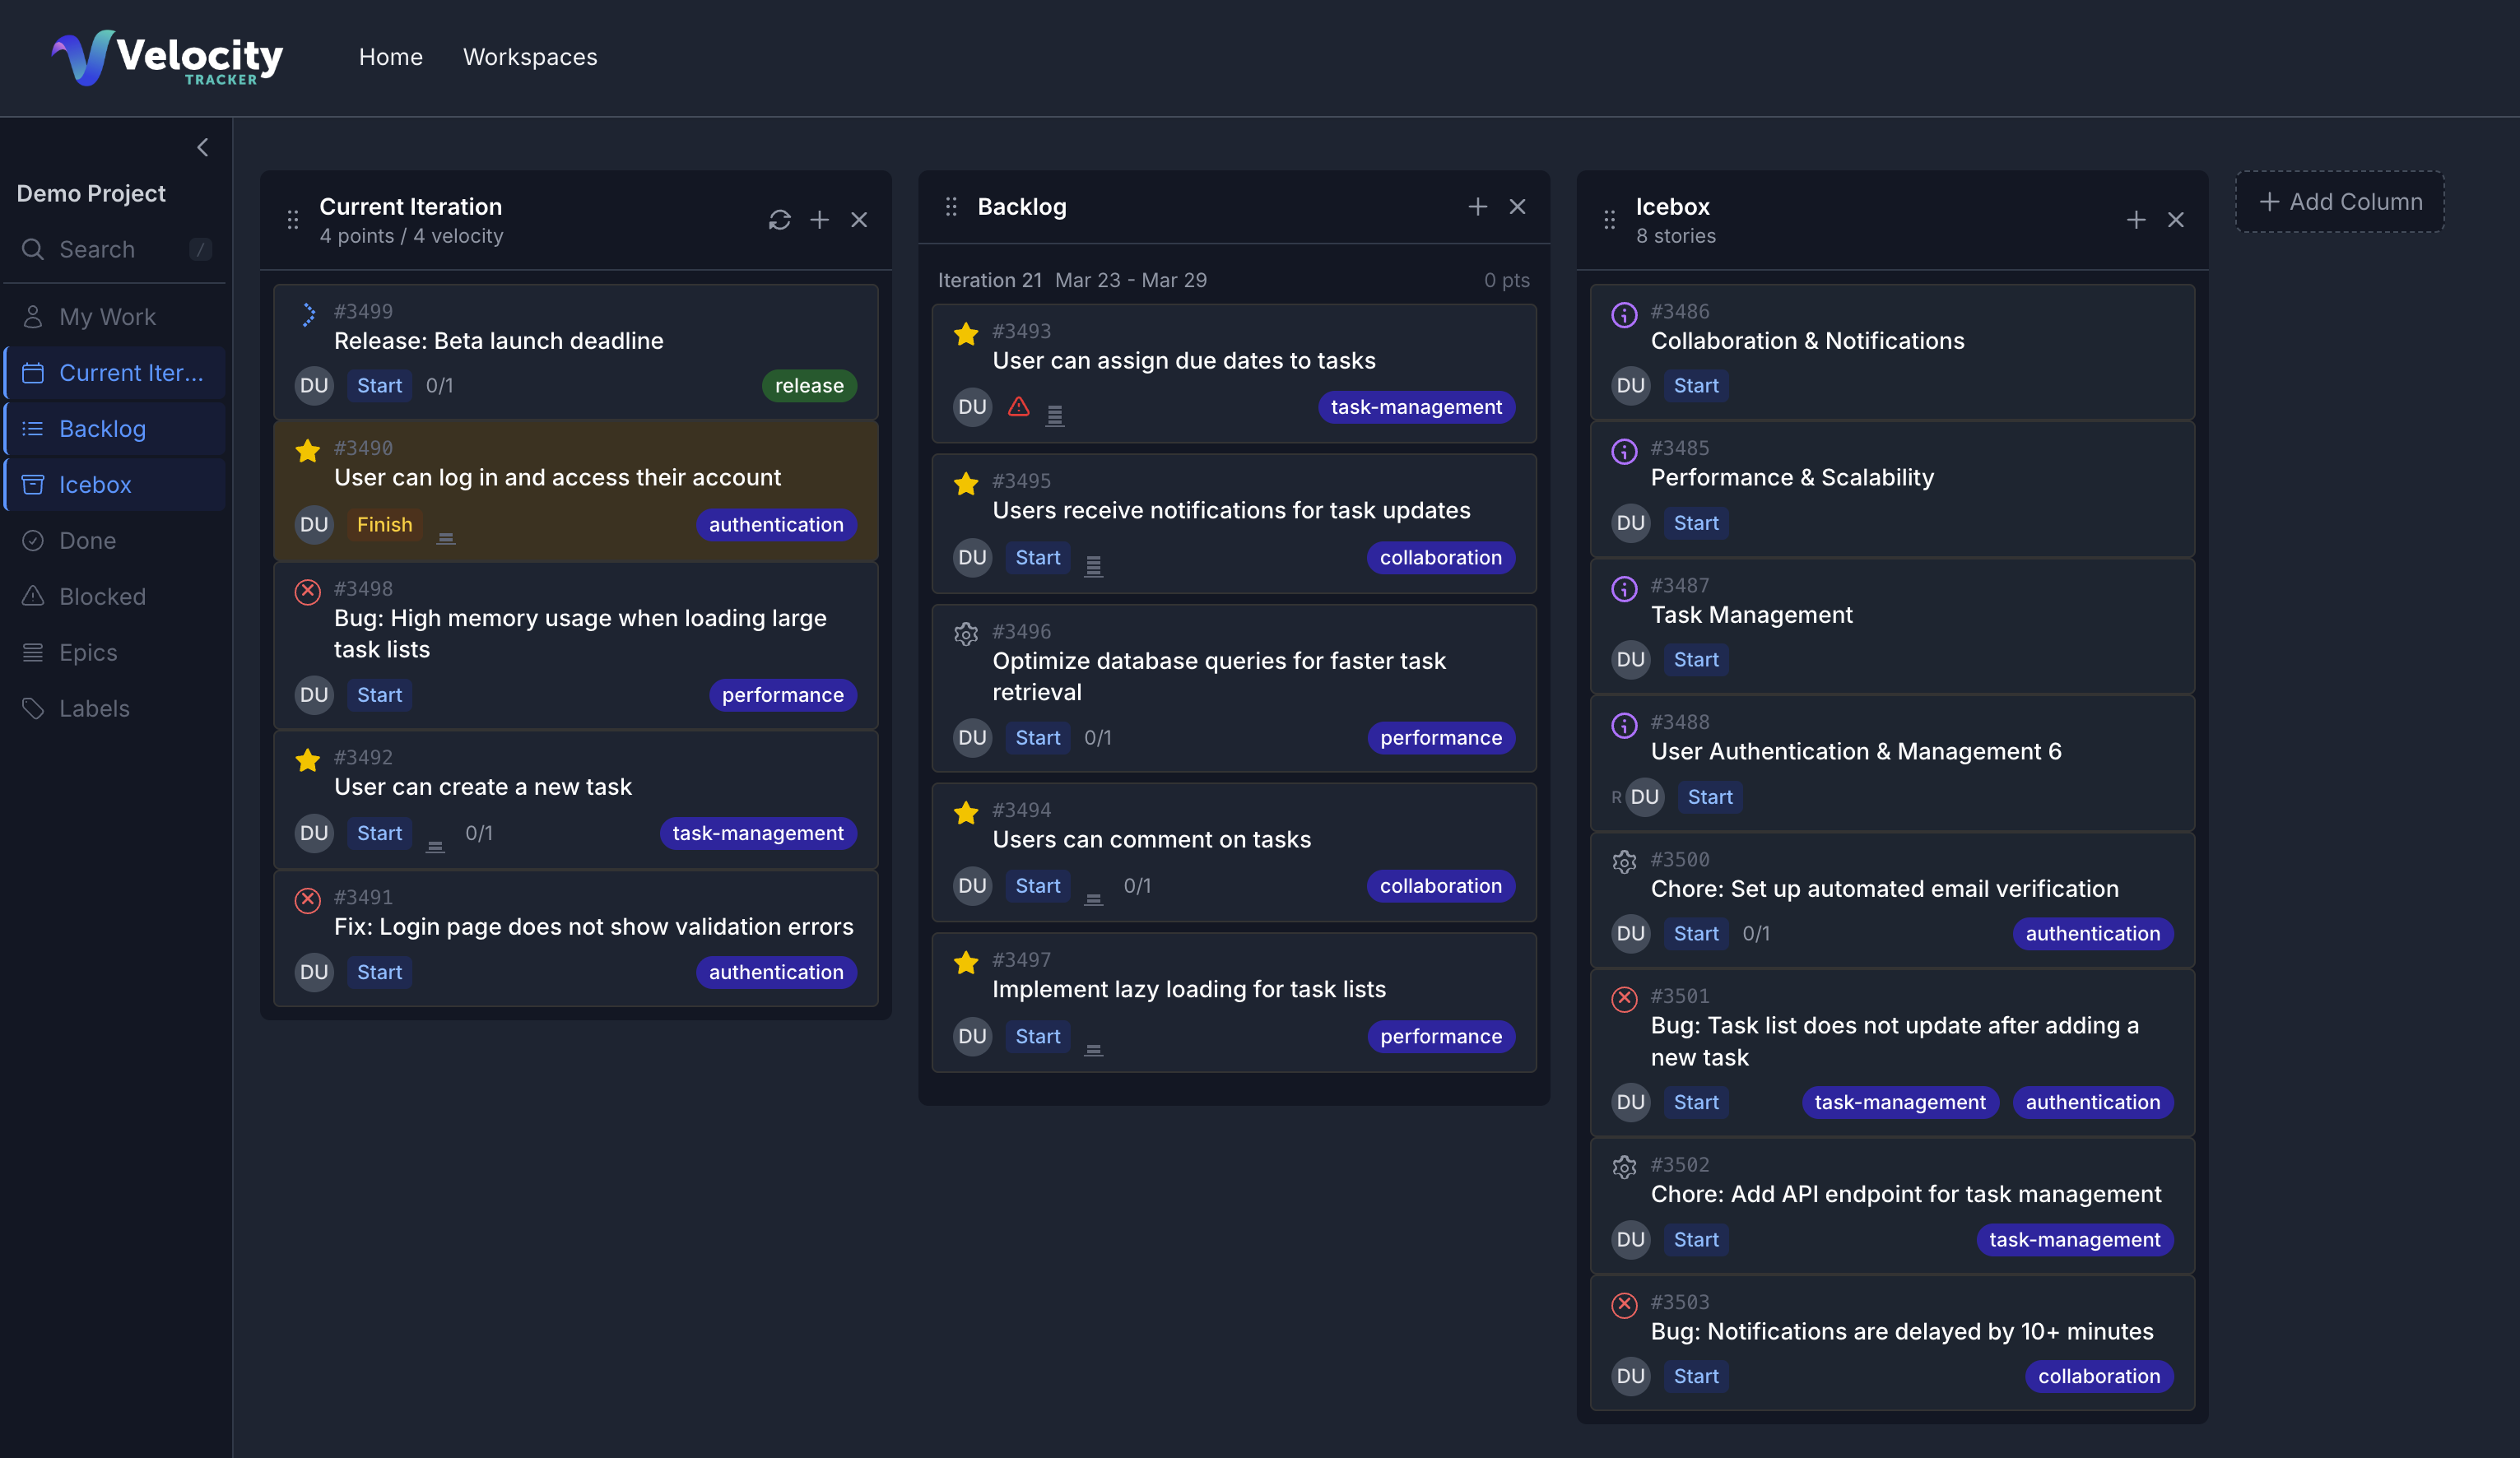This screenshot has height=1458, width=2520.
Task: Open the Workspaces menu
Action: 529,57
